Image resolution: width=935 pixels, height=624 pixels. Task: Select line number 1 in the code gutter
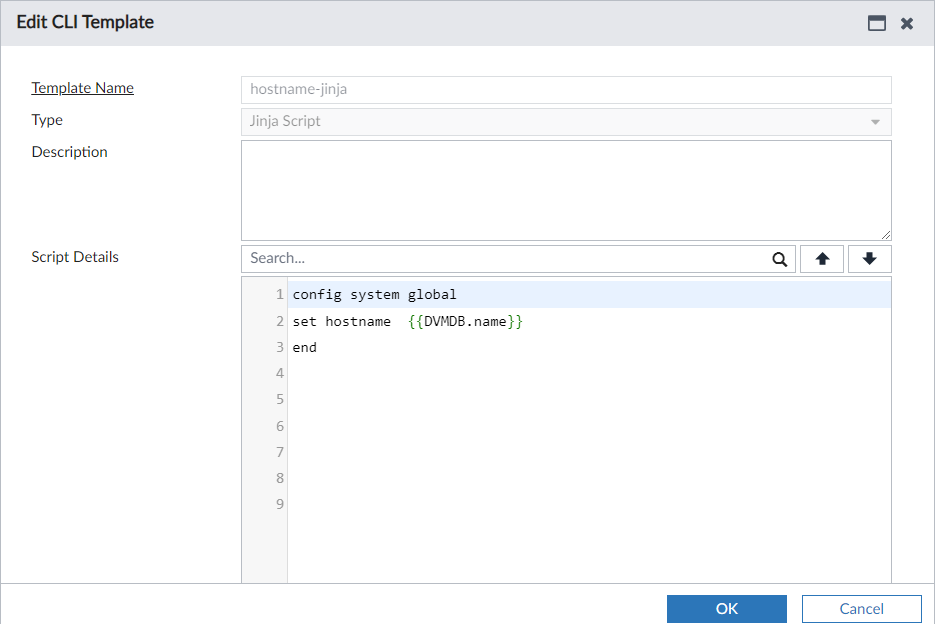(x=279, y=294)
